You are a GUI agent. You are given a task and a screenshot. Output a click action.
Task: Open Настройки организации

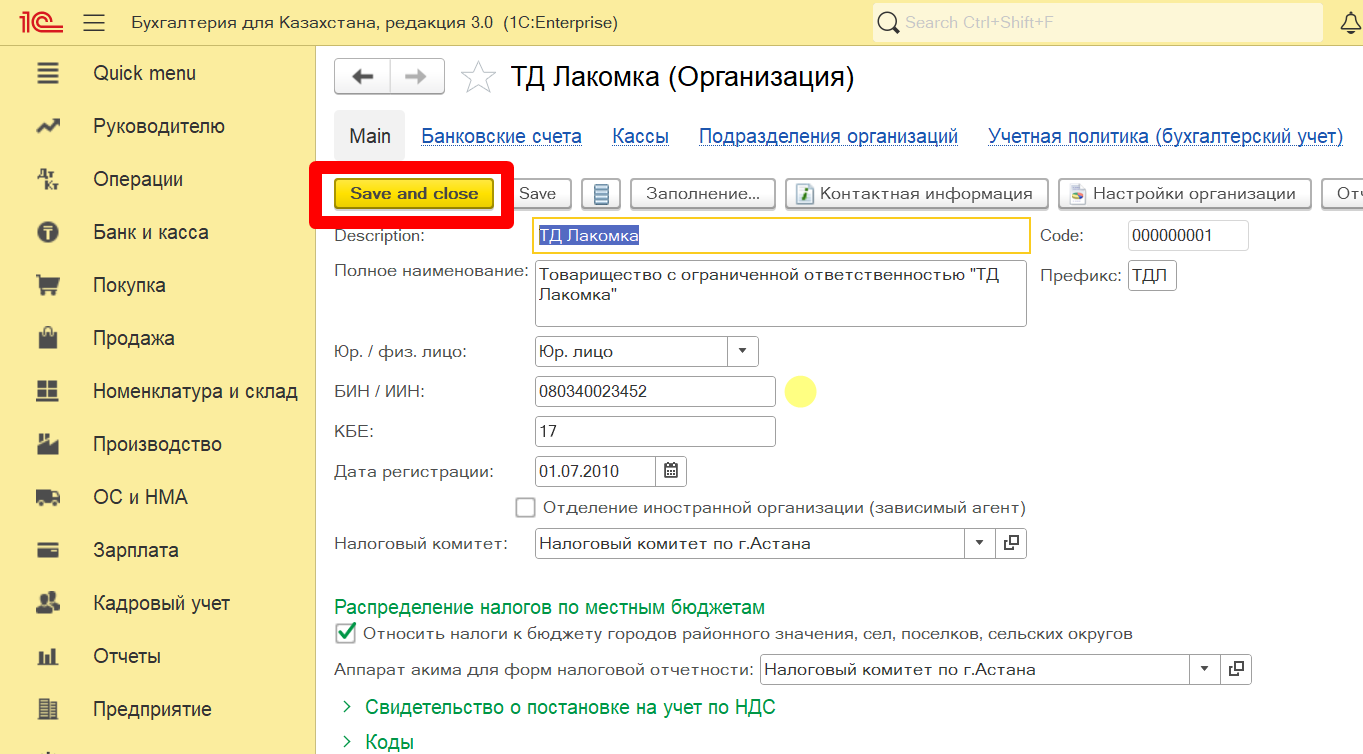pos(1184,194)
